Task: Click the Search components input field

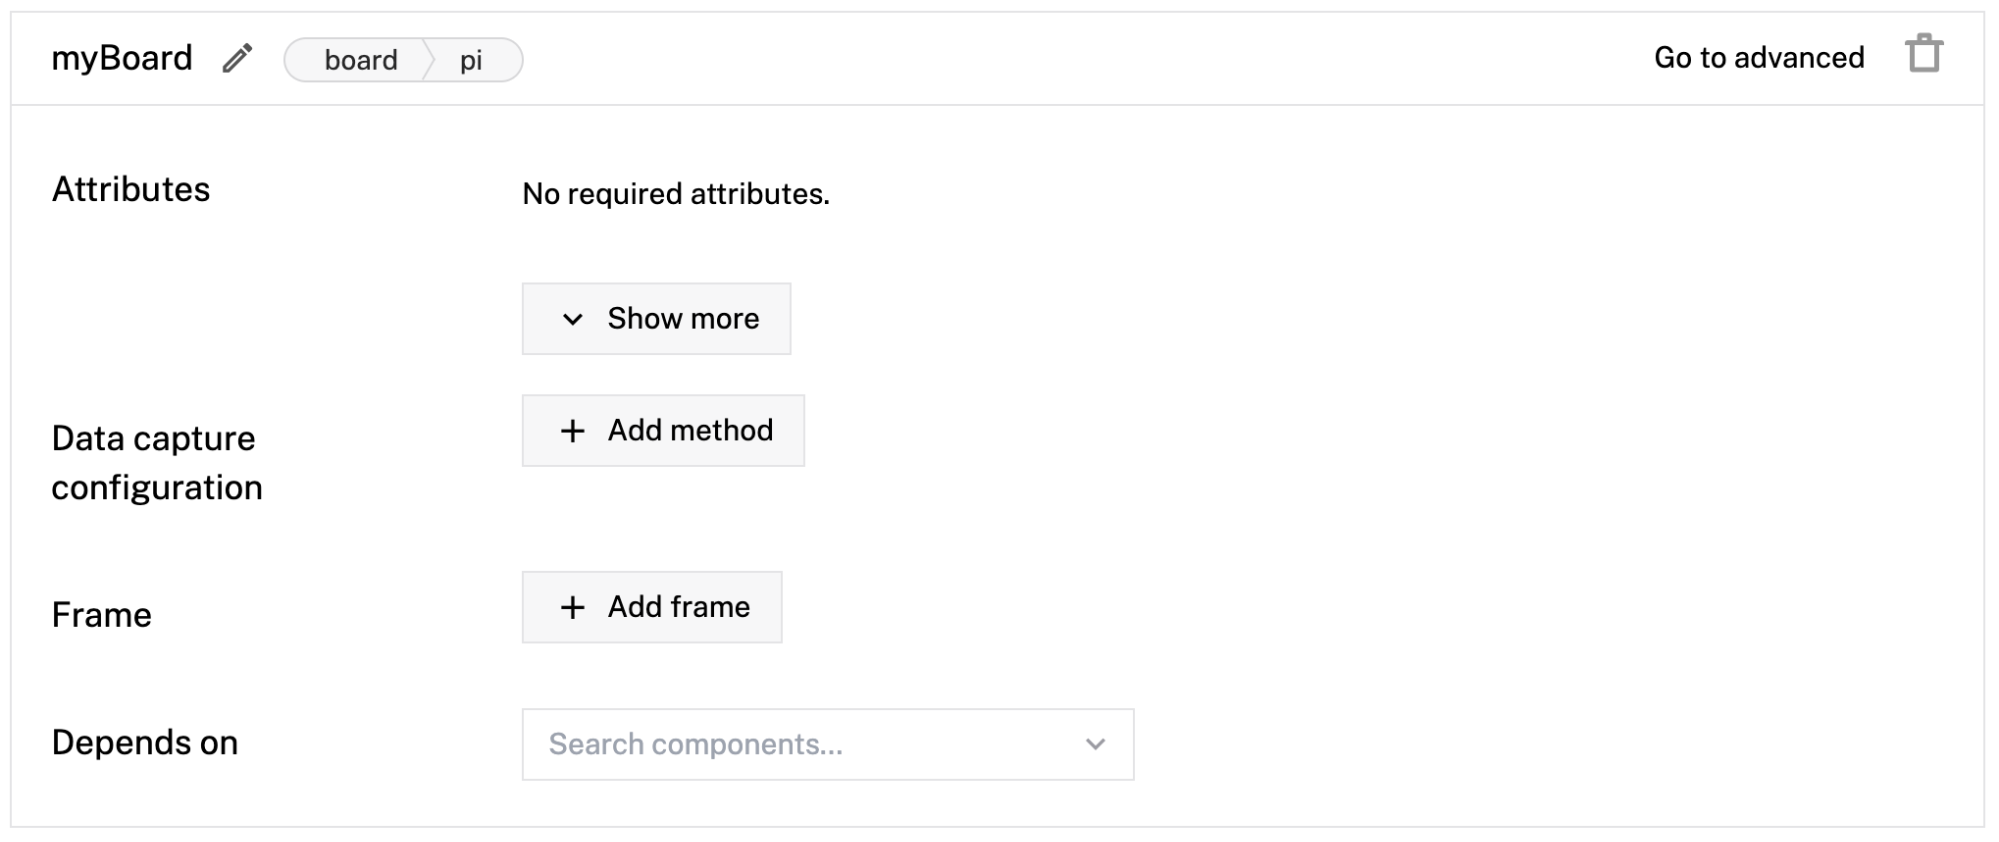Action: point(750,743)
